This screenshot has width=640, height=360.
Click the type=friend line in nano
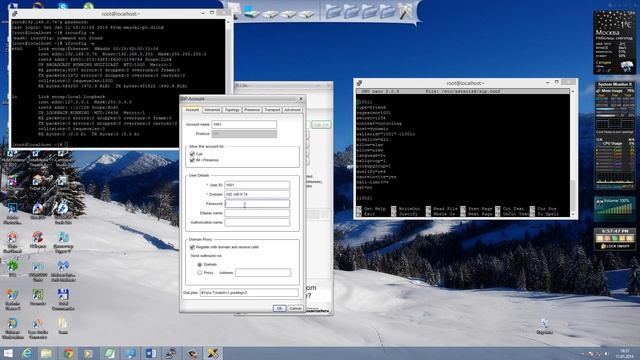[x=371, y=107]
